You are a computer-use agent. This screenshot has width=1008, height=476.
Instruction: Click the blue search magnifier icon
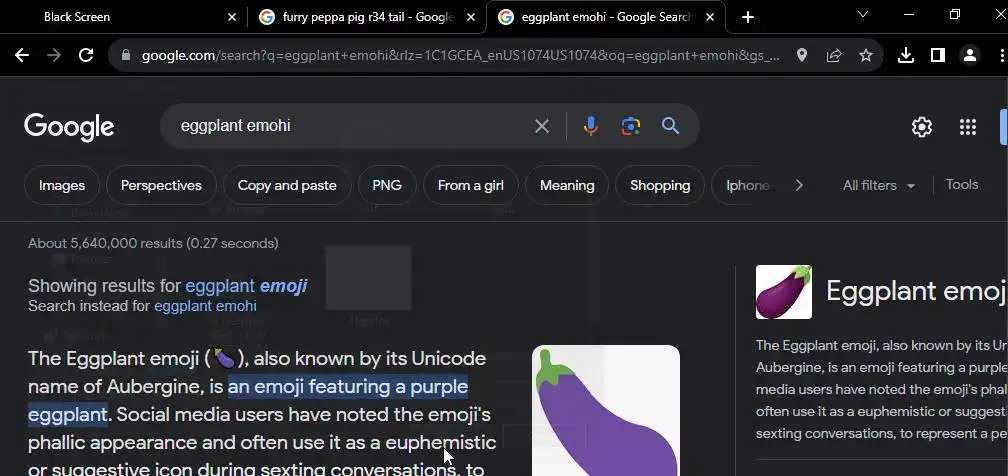(x=670, y=126)
